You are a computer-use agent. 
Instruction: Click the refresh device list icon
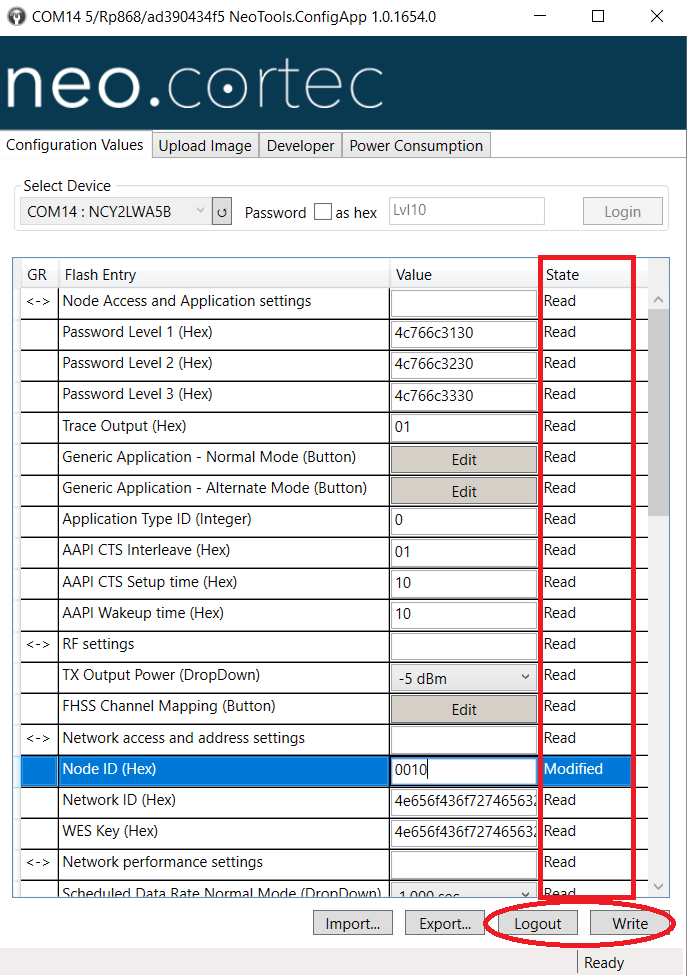222,212
